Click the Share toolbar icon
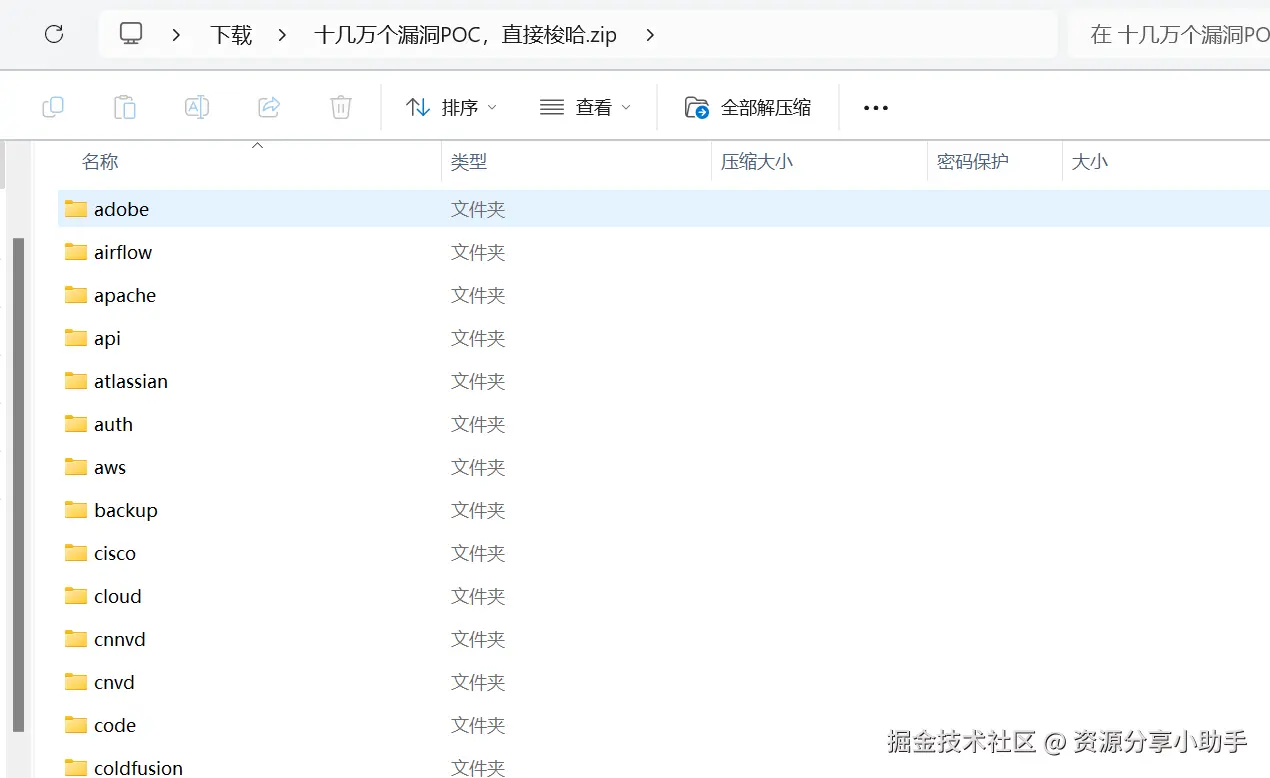The height and width of the screenshot is (778, 1270). tap(269, 107)
